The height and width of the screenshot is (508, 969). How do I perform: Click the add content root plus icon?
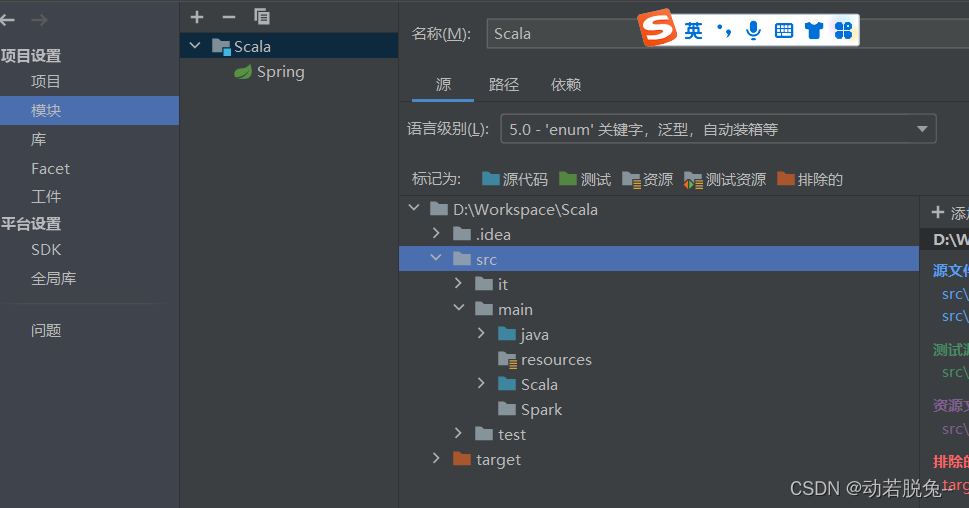pos(937,213)
